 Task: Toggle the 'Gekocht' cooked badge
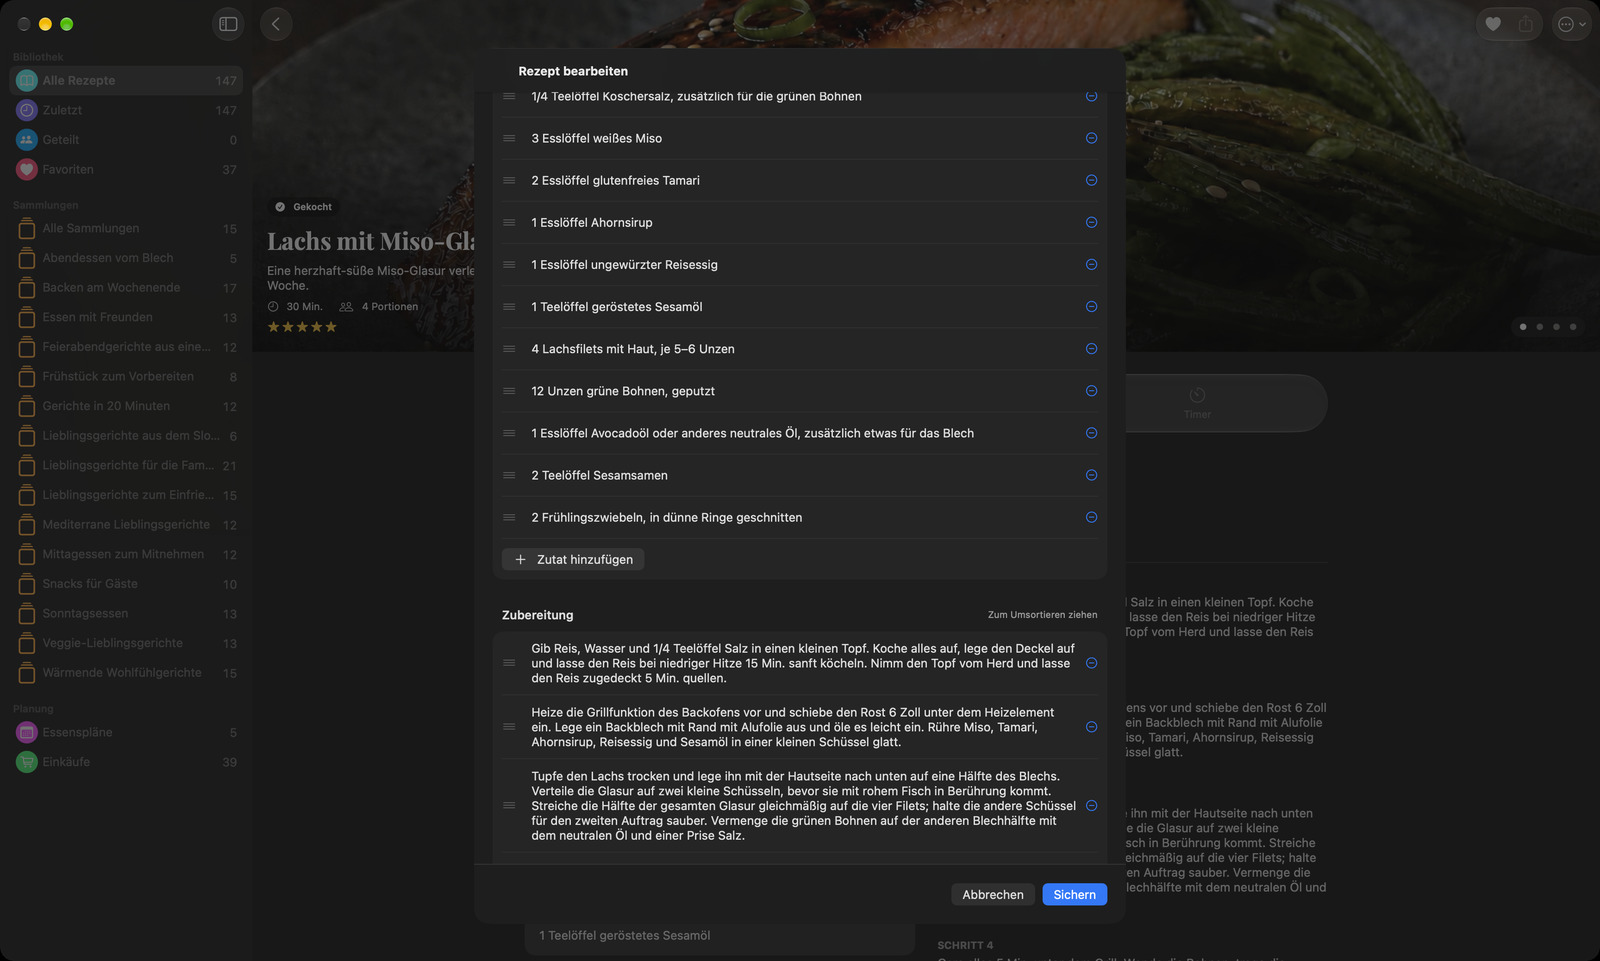303,207
